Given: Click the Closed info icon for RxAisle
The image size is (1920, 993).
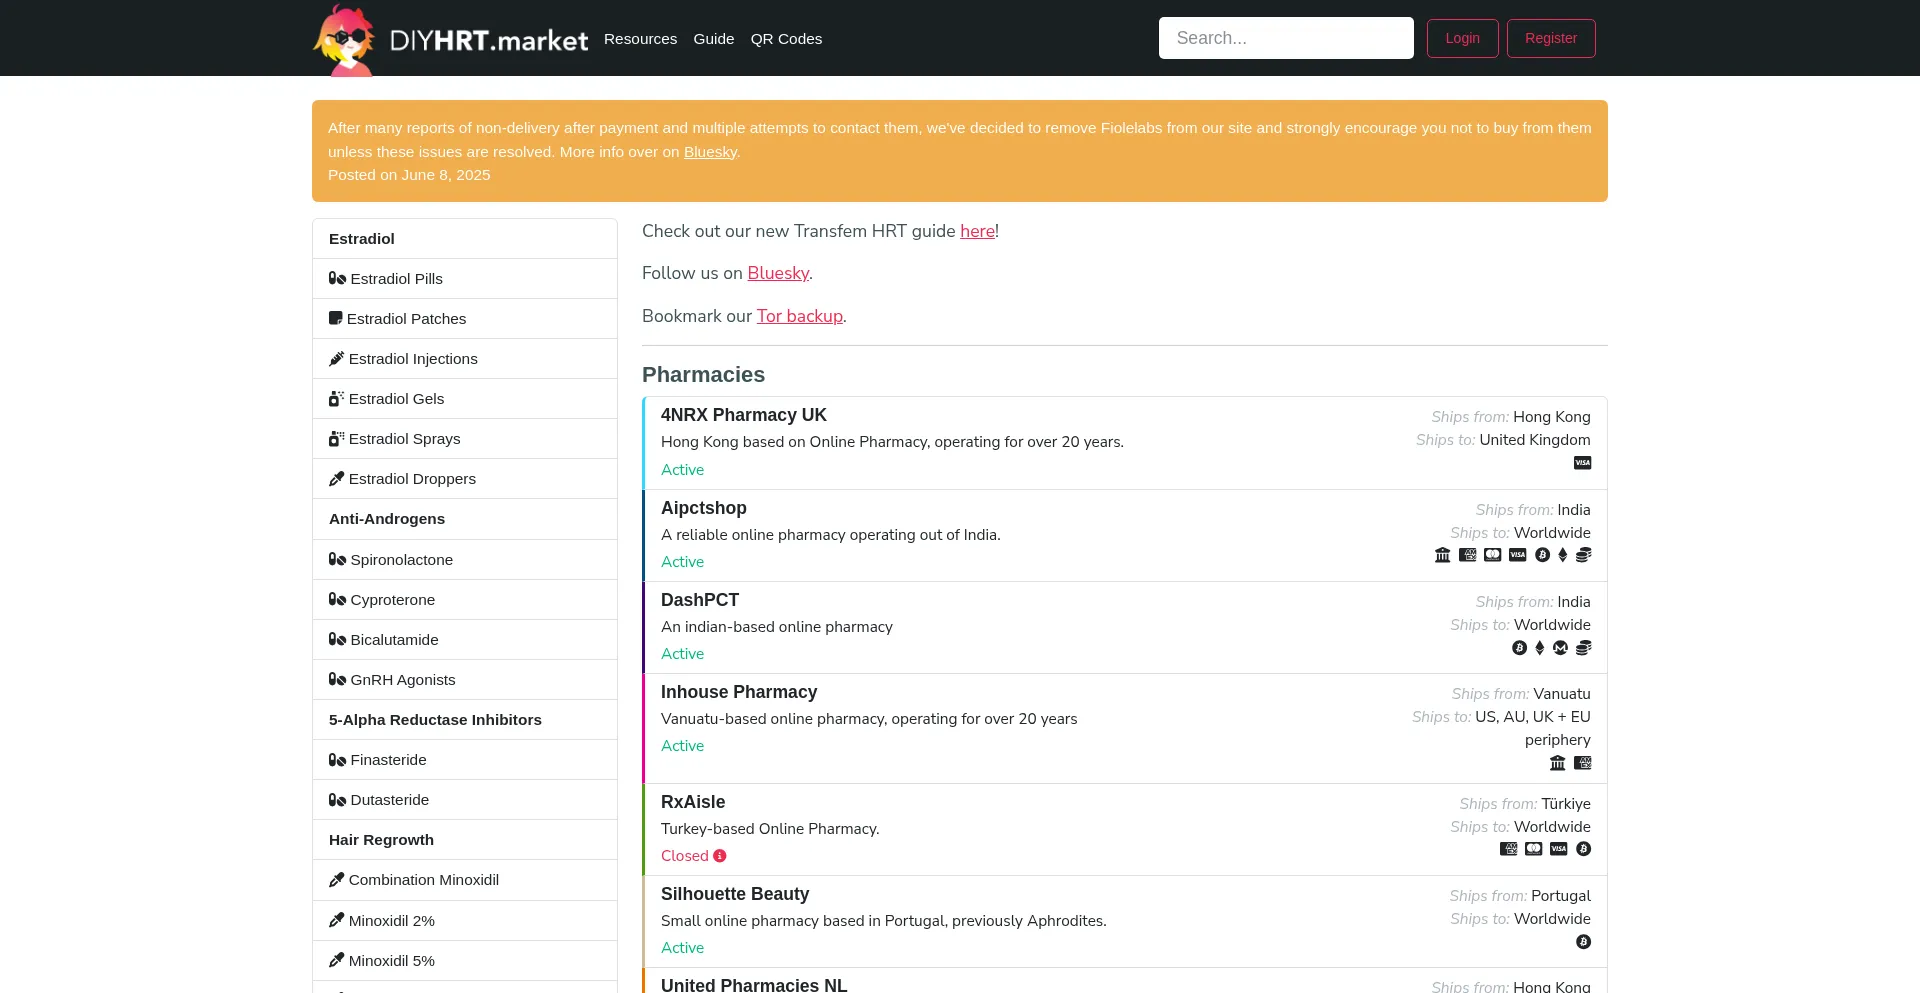Looking at the screenshot, I should (720, 856).
